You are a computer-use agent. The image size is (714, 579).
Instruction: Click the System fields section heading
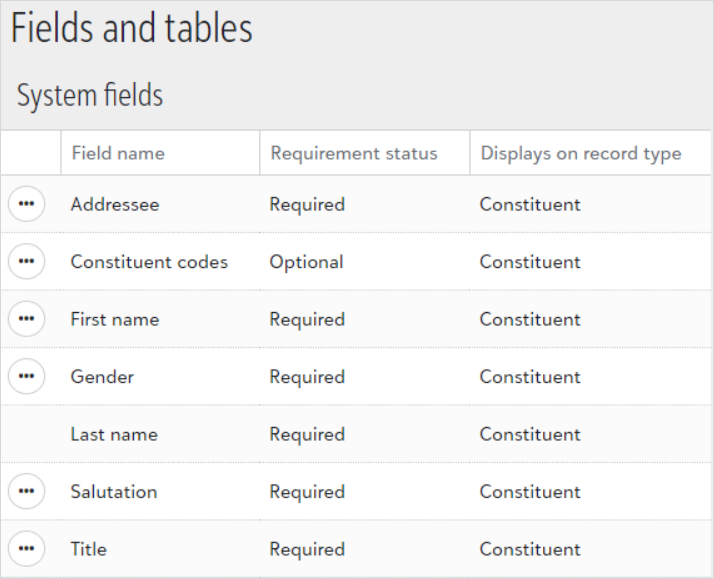point(90,95)
